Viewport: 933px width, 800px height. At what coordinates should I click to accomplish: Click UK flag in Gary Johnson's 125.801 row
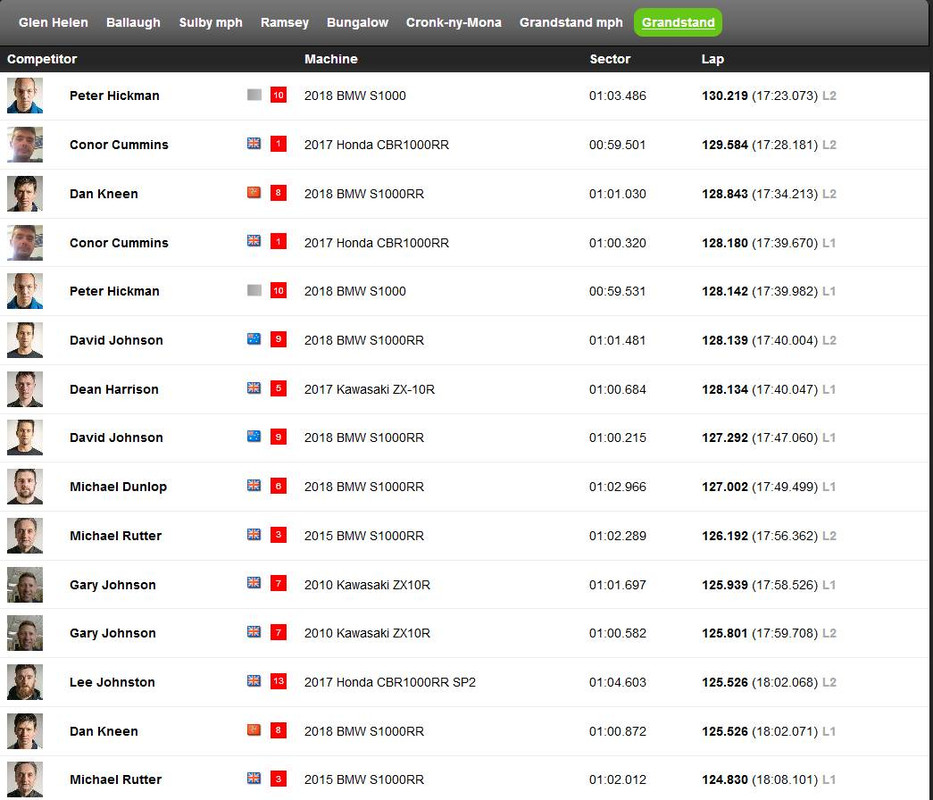coord(254,632)
